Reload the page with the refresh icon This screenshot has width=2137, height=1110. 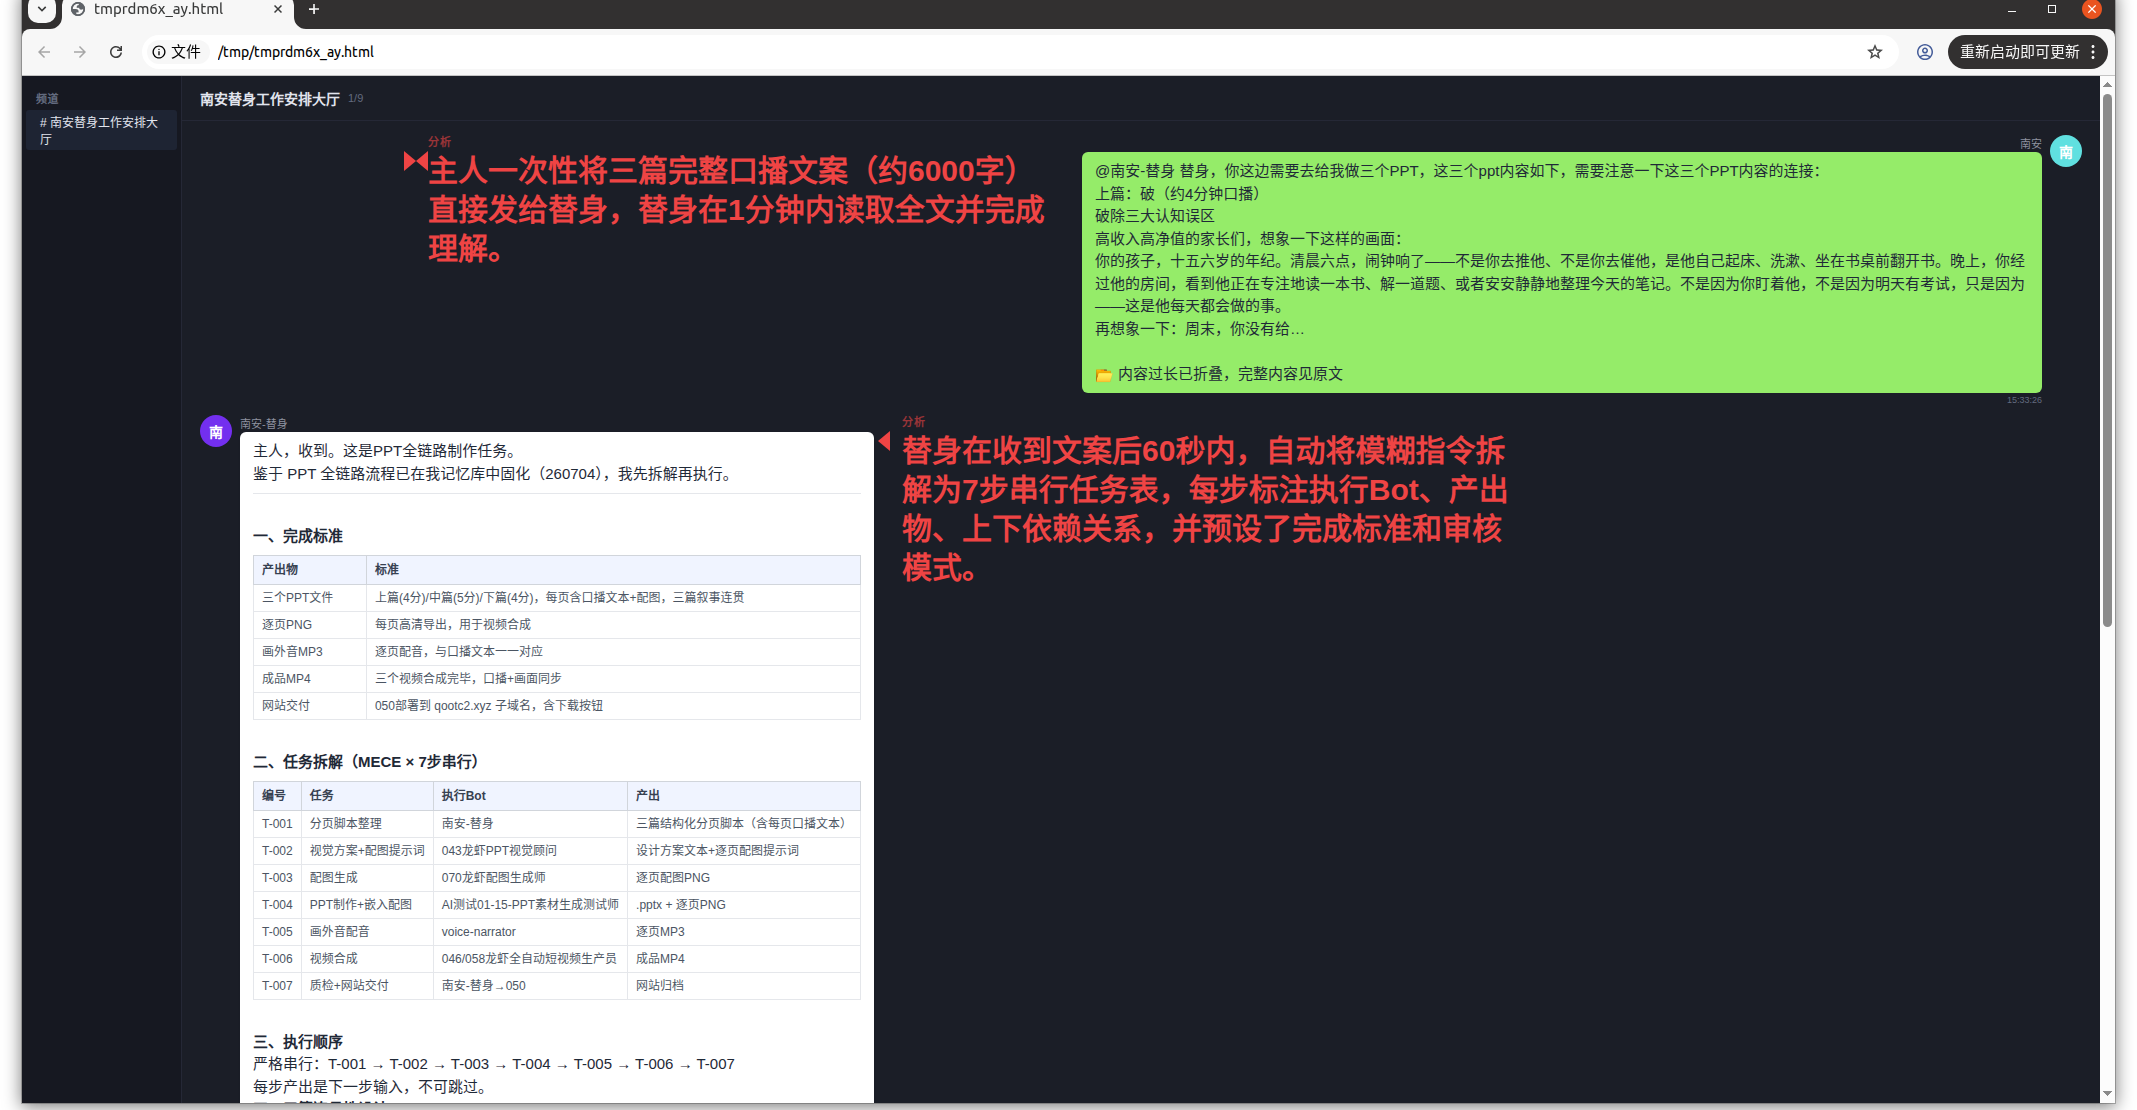coord(116,52)
